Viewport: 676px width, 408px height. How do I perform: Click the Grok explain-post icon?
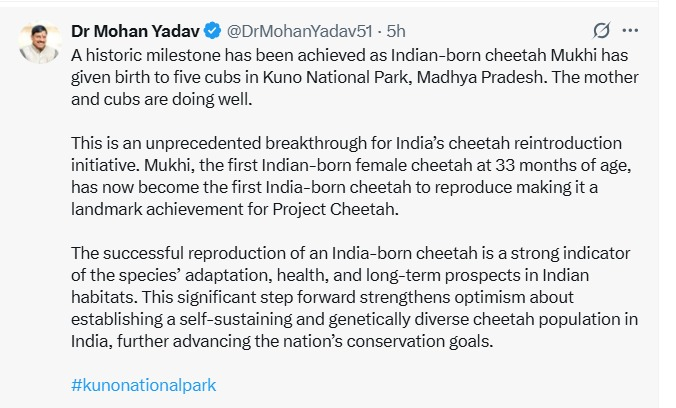coord(601,30)
